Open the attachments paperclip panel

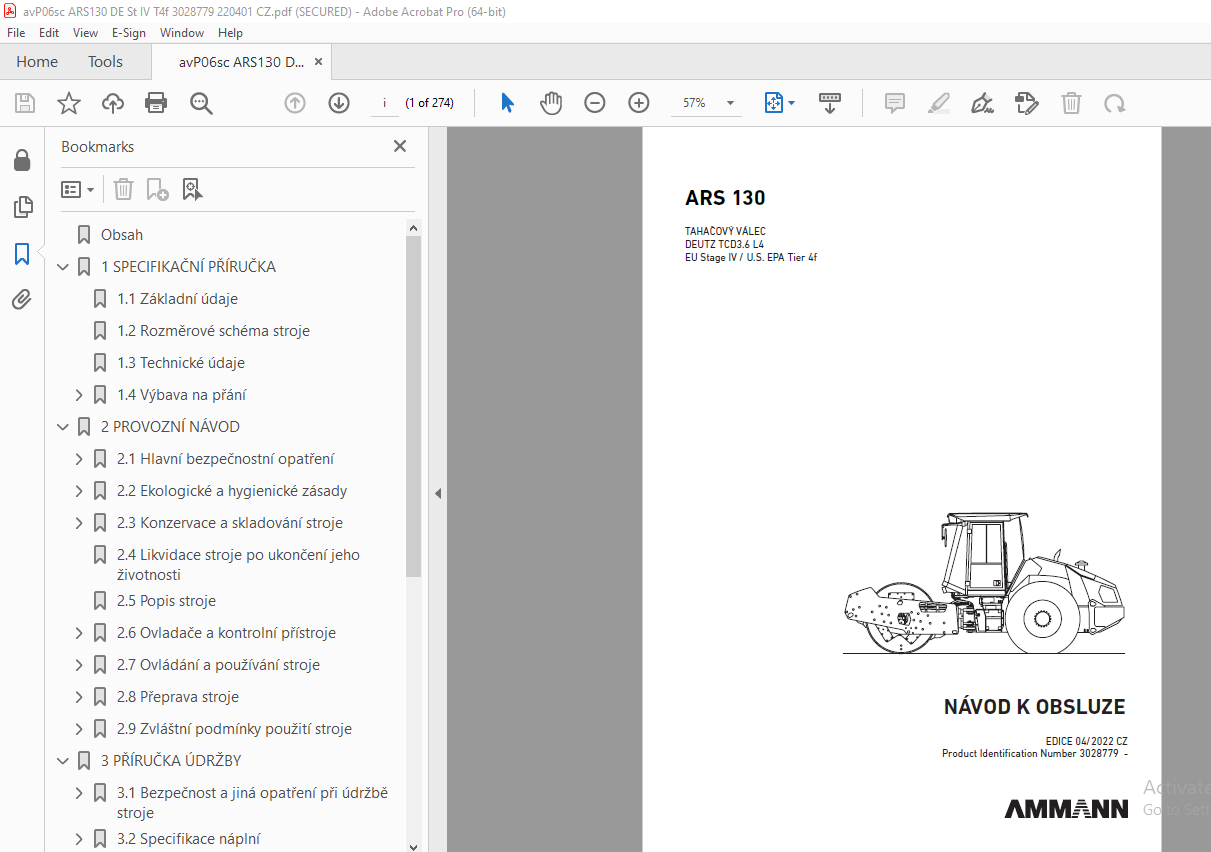[22, 299]
